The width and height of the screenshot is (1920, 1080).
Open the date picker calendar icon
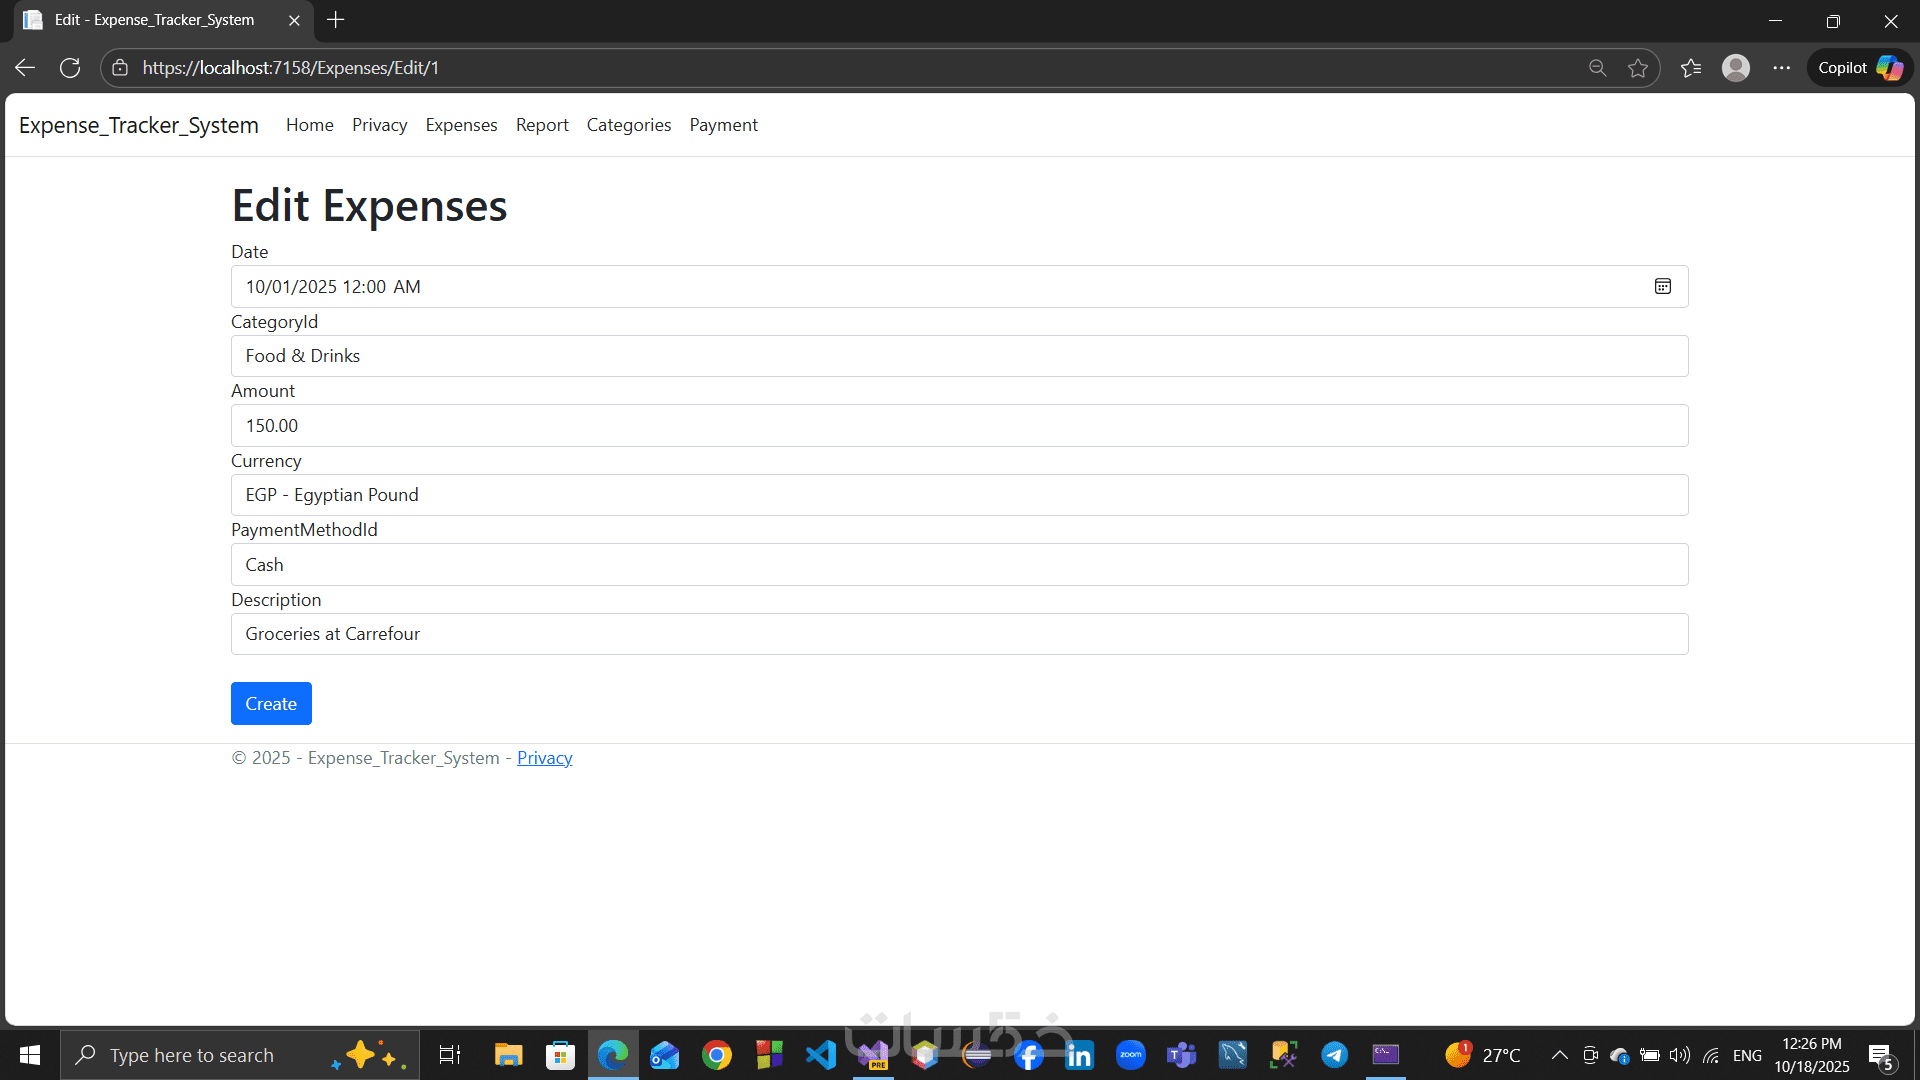click(1662, 287)
